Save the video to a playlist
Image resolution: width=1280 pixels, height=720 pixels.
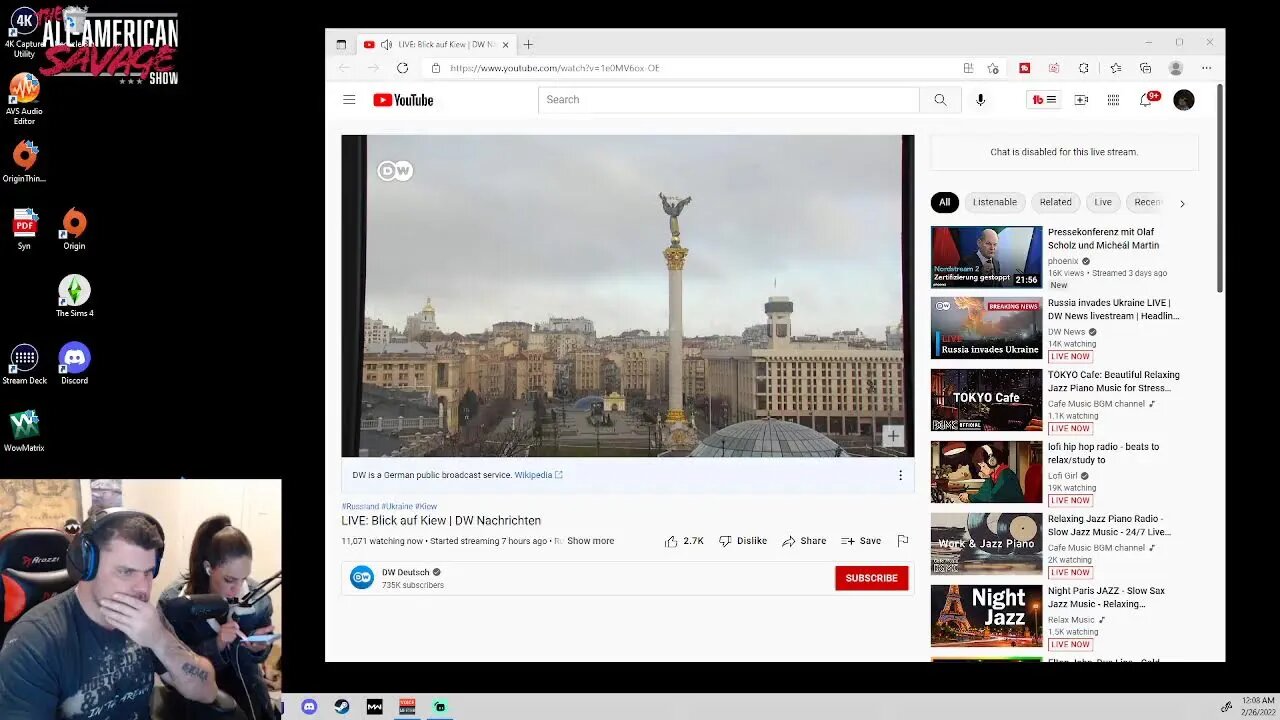point(861,541)
